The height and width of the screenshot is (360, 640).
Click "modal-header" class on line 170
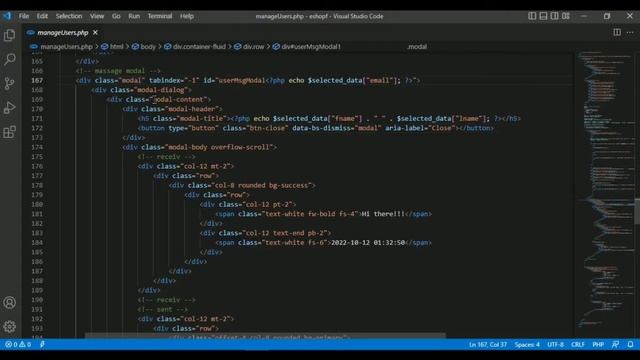(192, 109)
